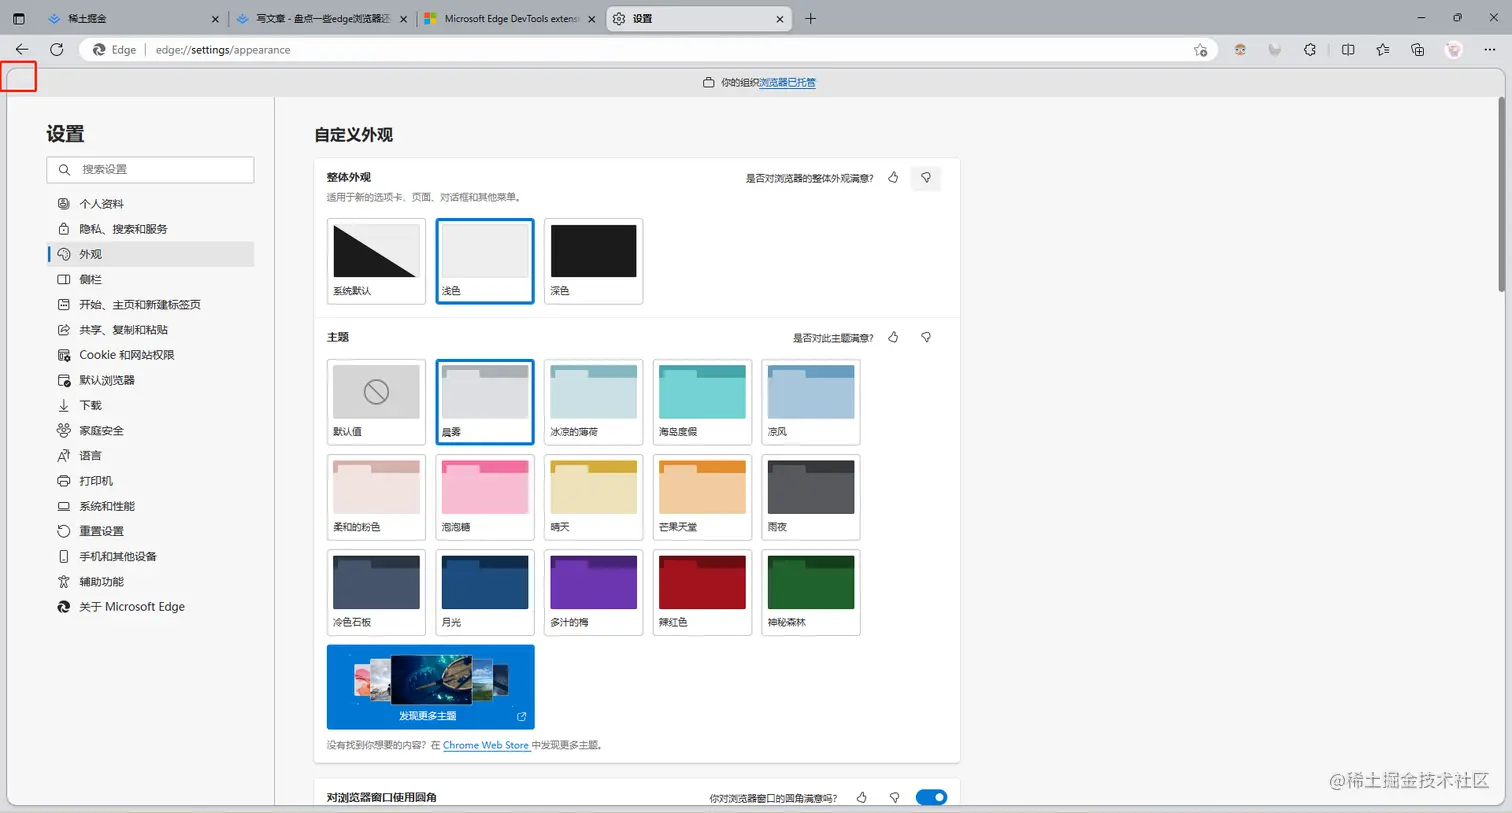Click the profile avatar icon
The image size is (1512, 813).
1454,49
